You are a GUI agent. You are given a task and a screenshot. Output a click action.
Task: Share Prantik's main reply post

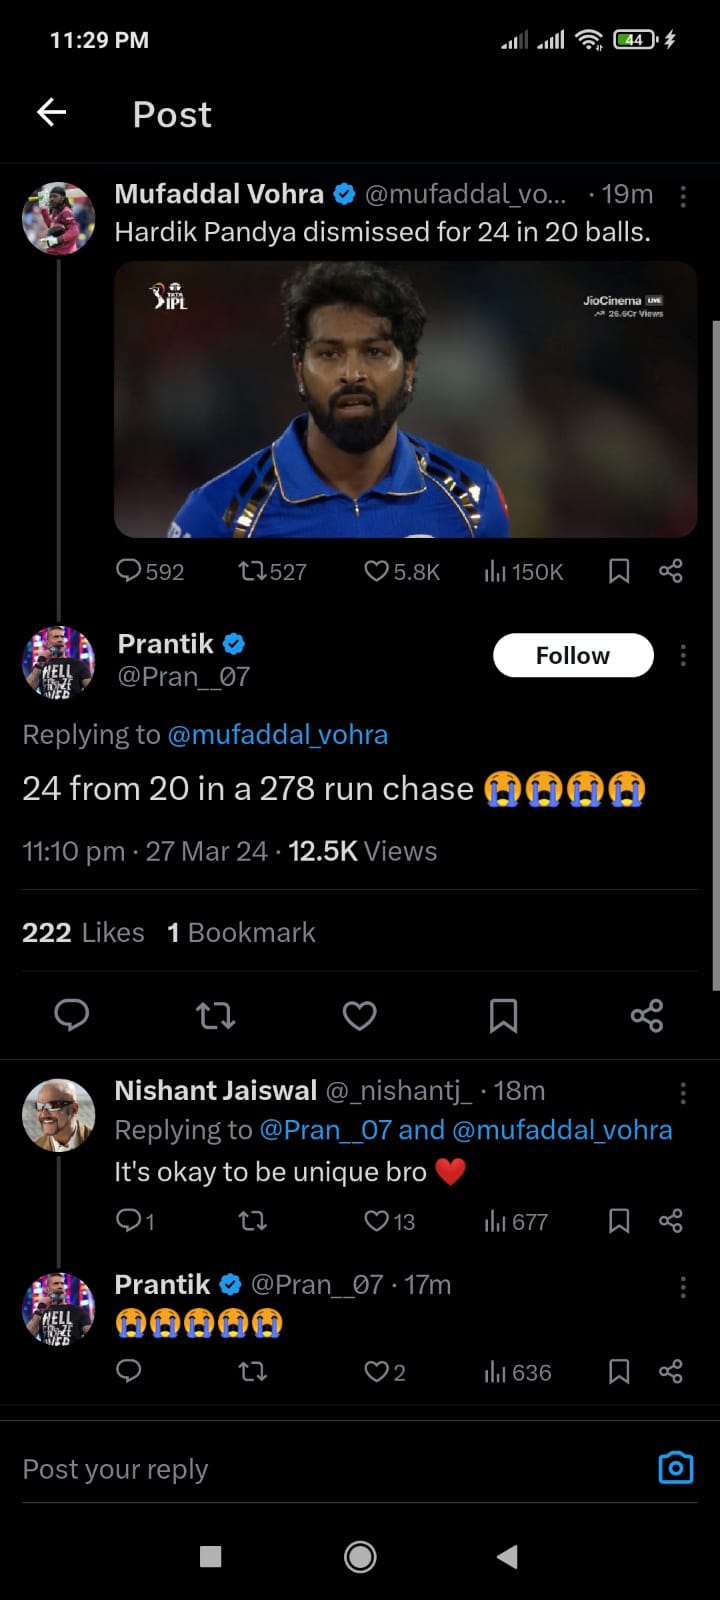(647, 1016)
